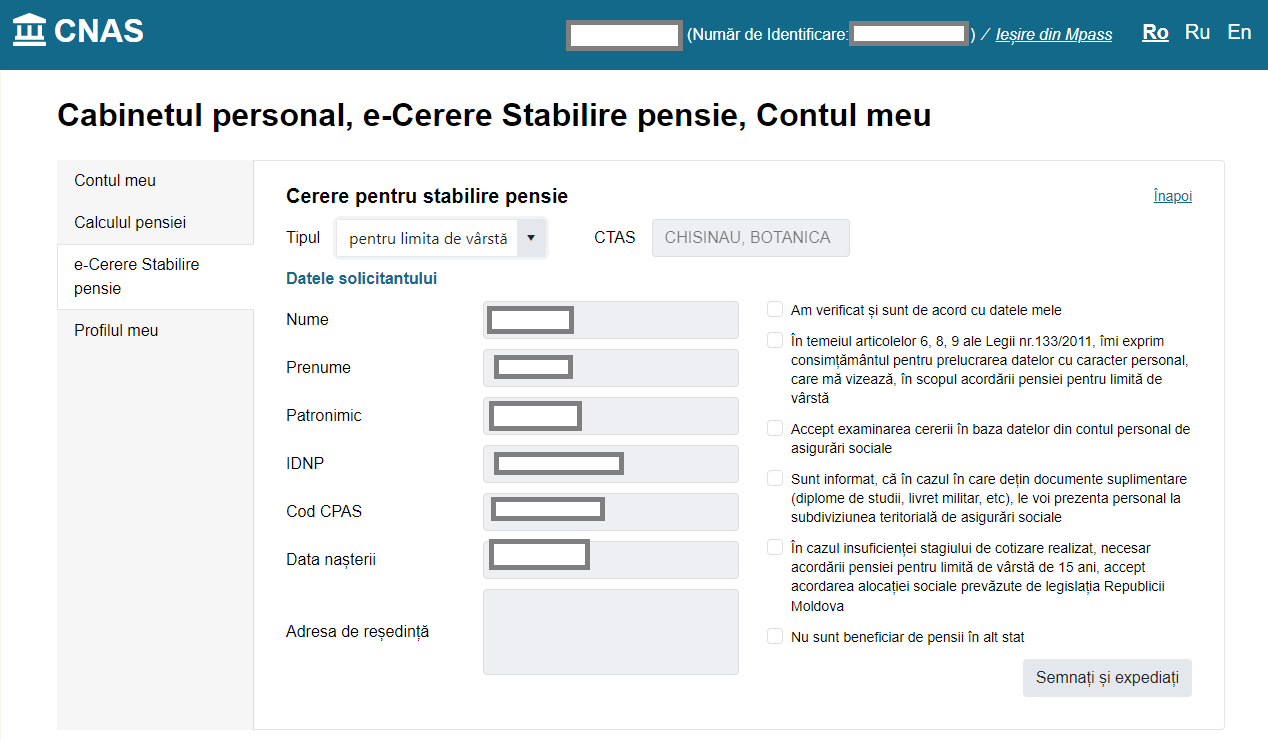
Task: Click the CNAS building logo icon
Action: coord(29,31)
